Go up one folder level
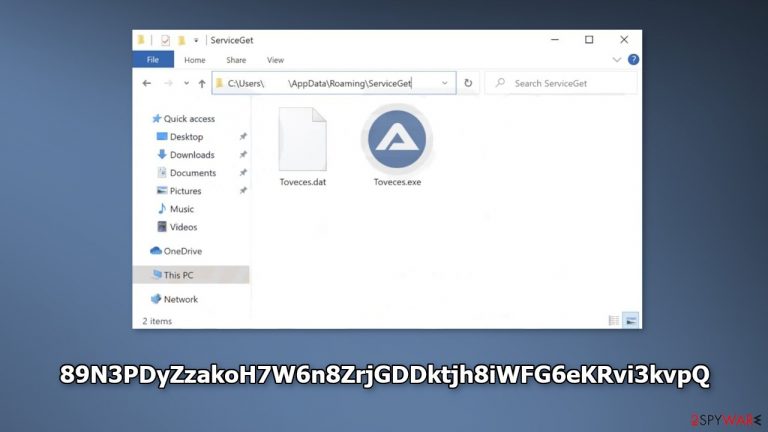Image resolution: width=768 pixels, height=432 pixels. click(x=202, y=83)
